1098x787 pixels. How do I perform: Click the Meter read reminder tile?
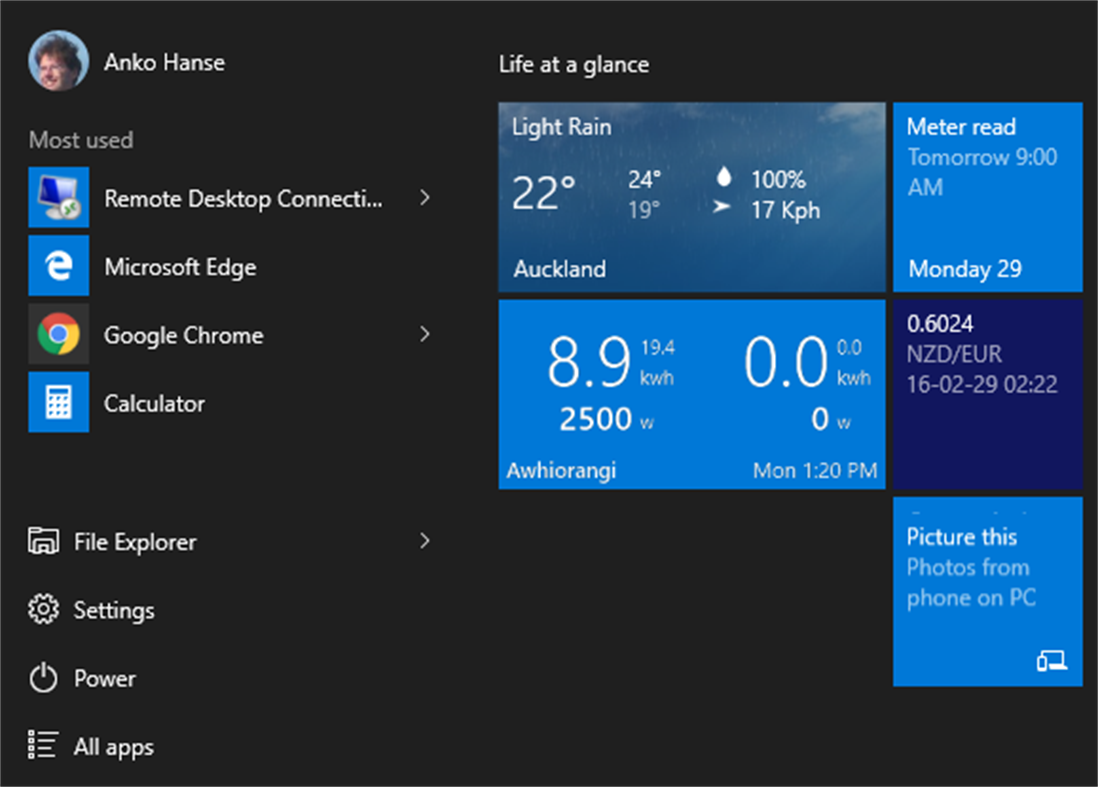click(987, 197)
